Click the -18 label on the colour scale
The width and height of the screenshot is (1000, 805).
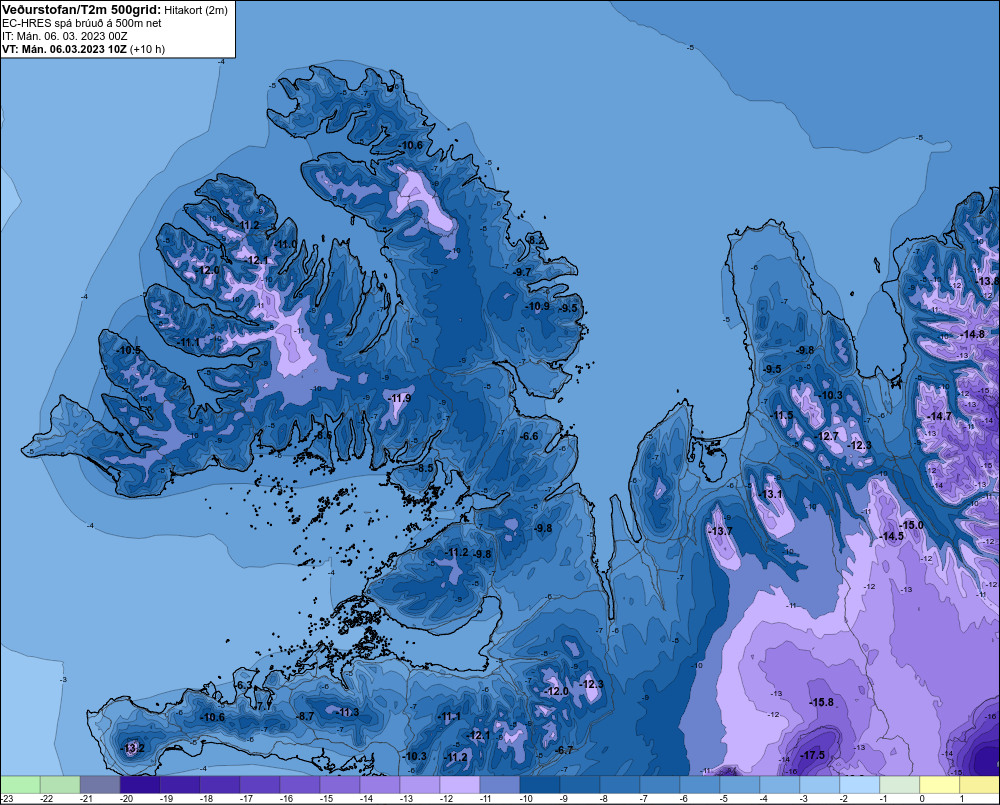(x=206, y=799)
